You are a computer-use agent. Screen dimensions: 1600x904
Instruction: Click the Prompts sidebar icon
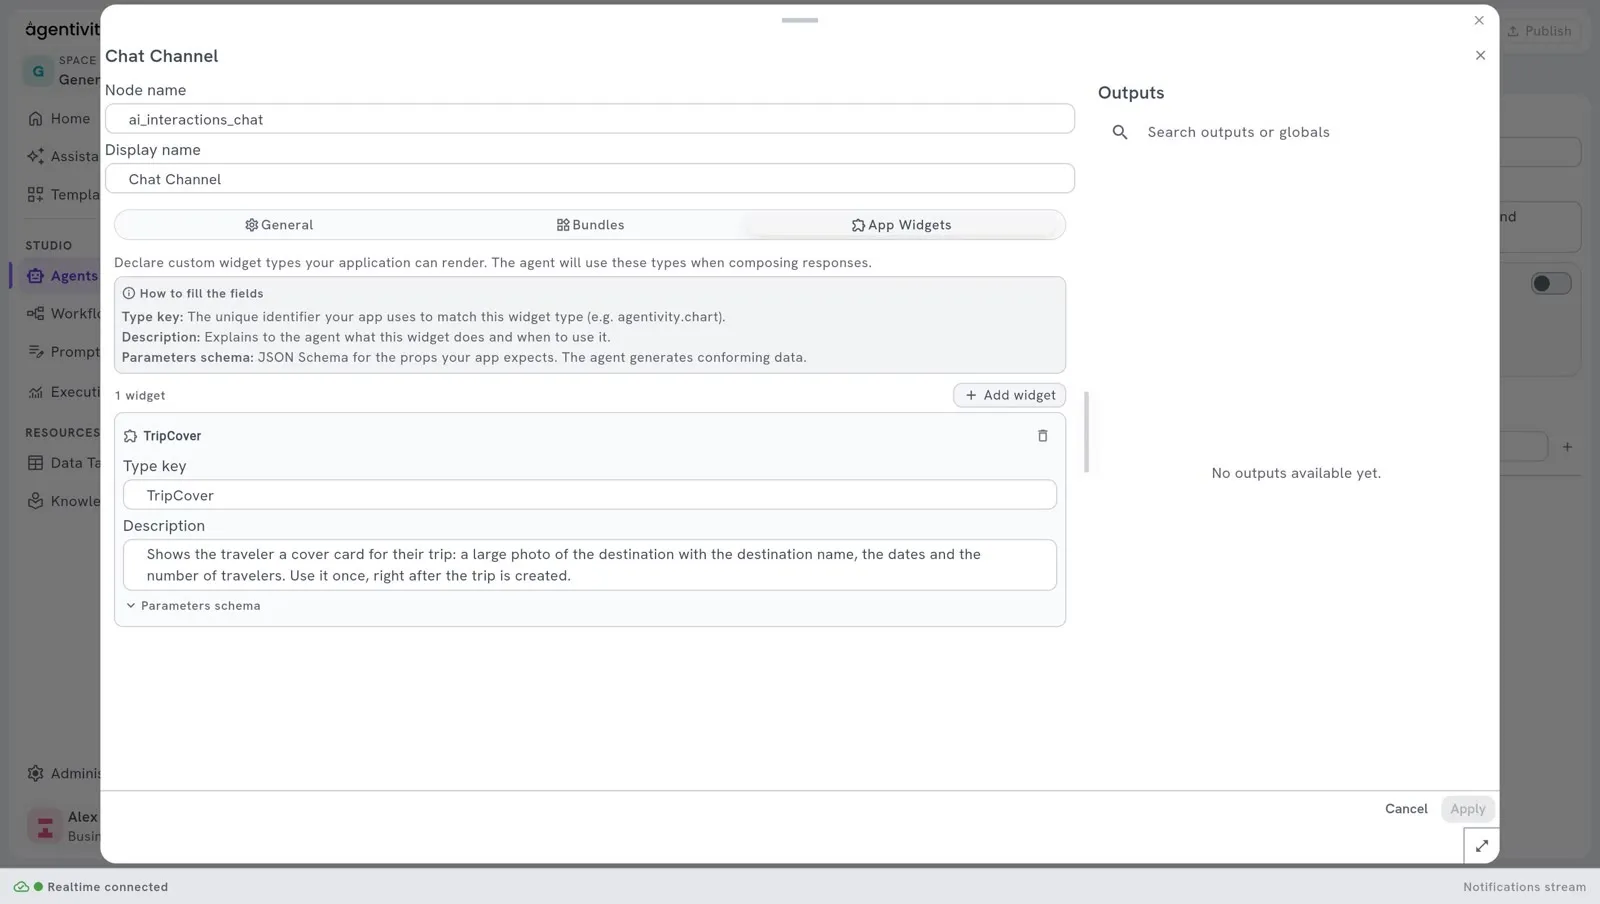point(35,352)
